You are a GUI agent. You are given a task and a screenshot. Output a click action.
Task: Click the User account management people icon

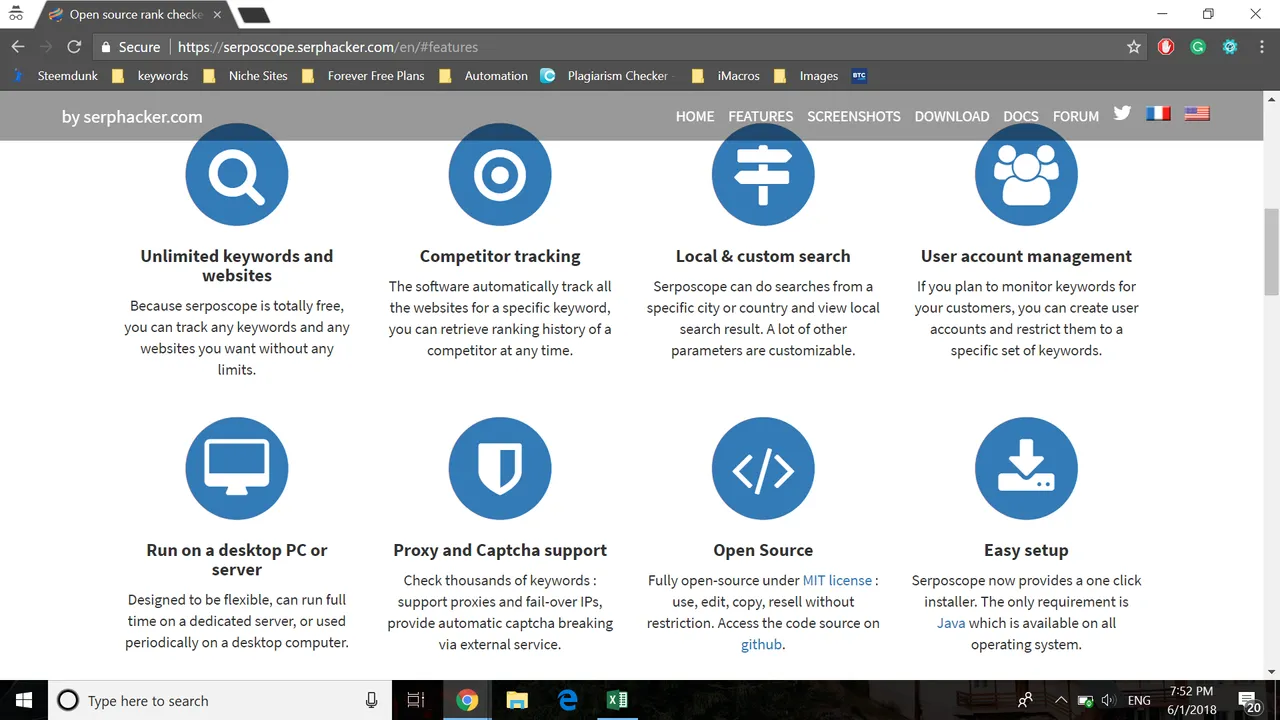tap(1026, 174)
